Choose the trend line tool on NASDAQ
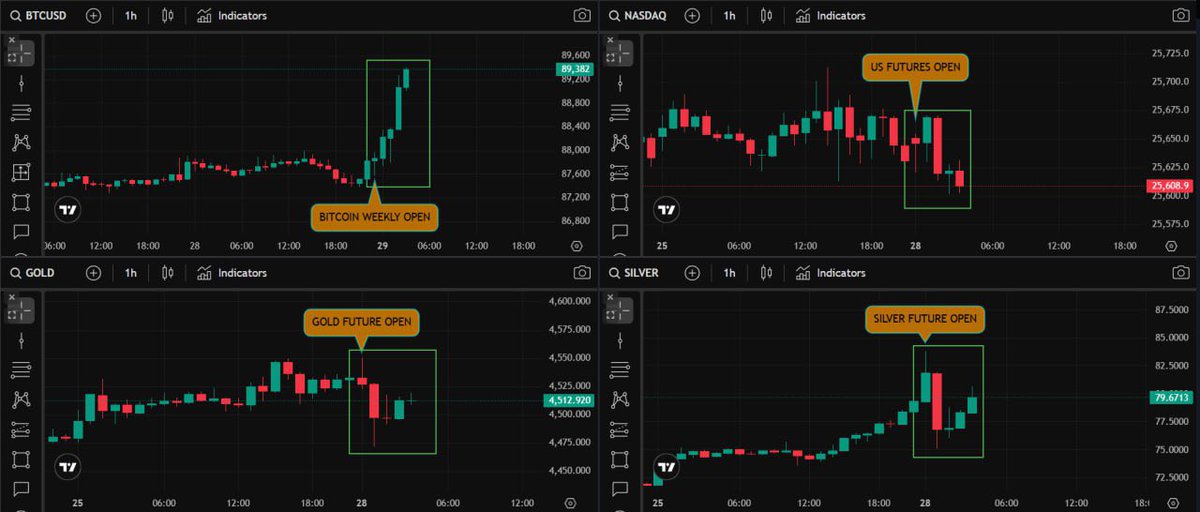 coord(620,84)
